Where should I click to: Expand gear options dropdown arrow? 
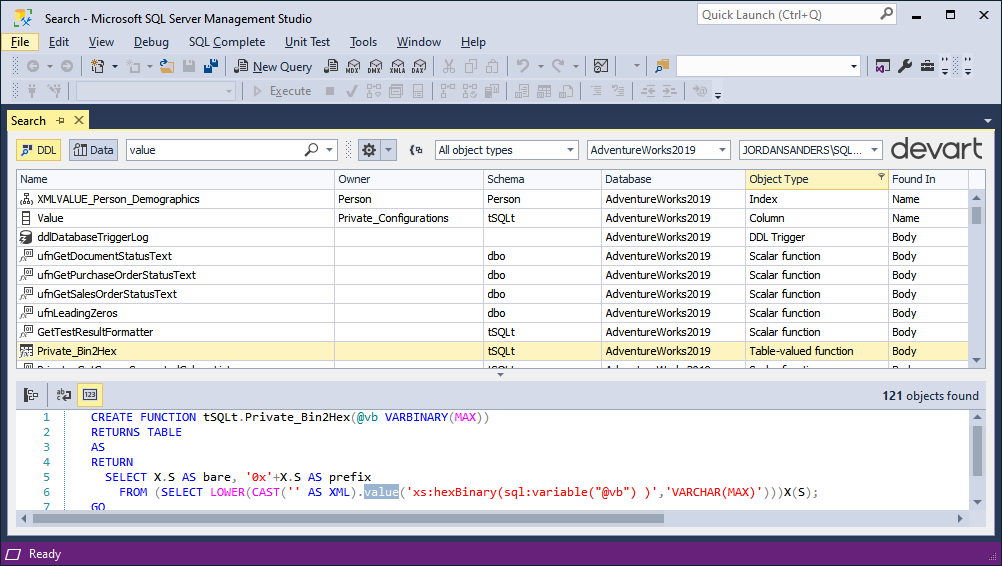(x=389, y=150)
